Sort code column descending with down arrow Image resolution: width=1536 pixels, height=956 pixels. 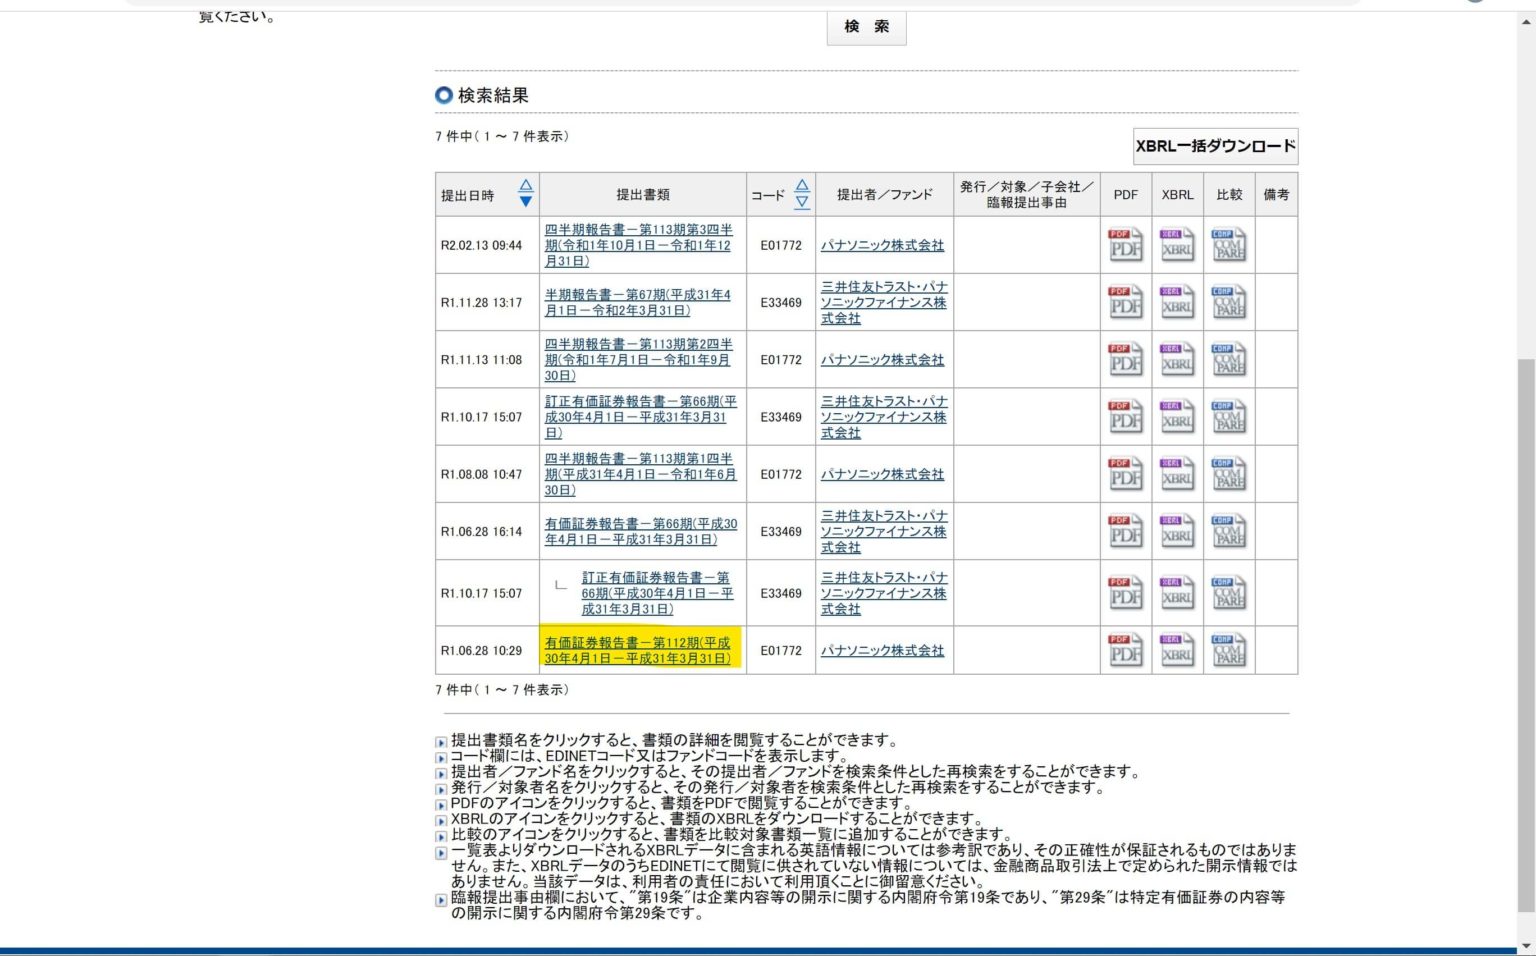tap(801, 201)
